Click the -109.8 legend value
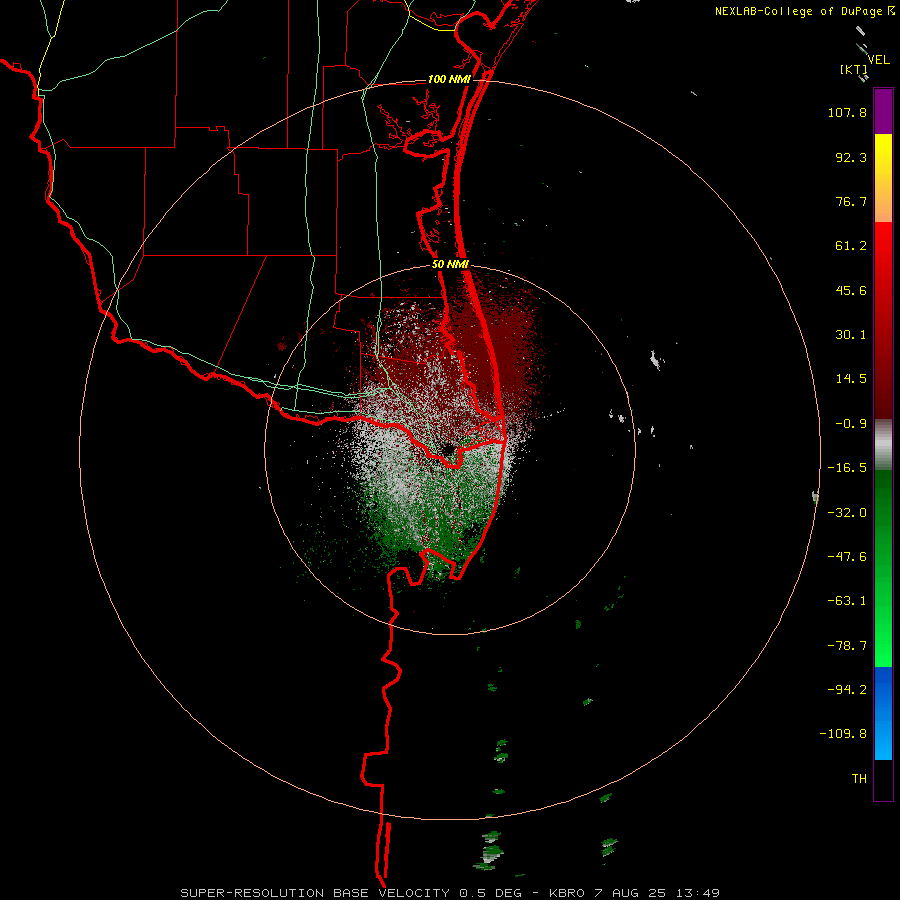The height and width of the screenshot is (900, 900). 843,734
